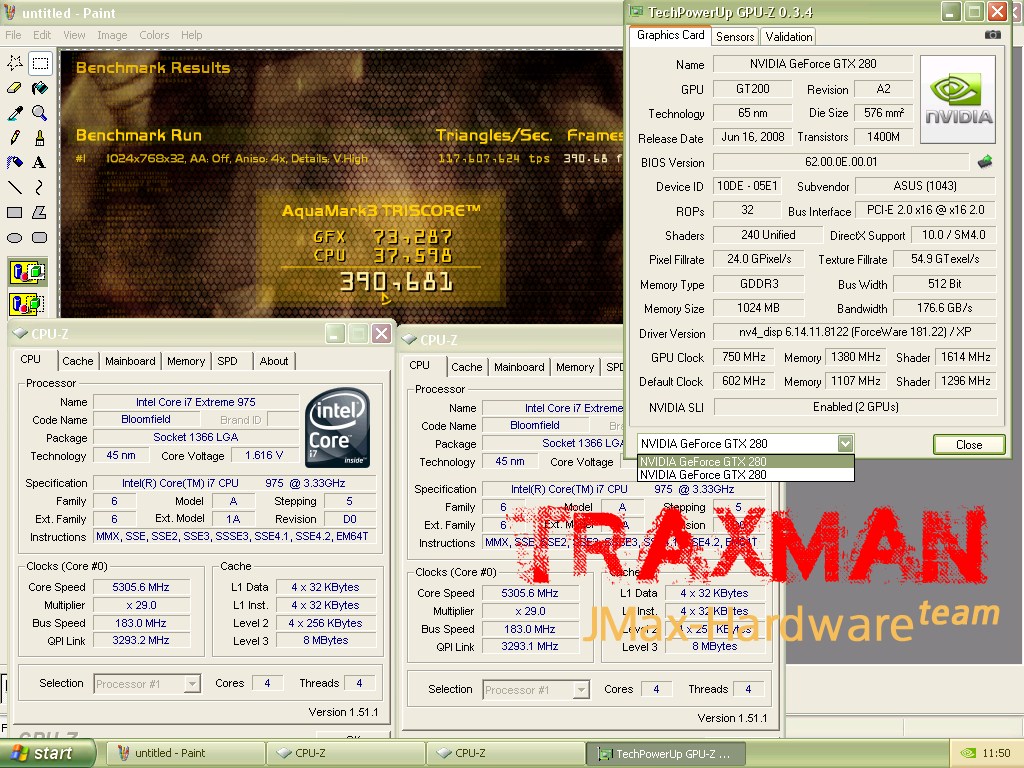Screen dimensions: 1024x768
Task: Click the Close button in GPU-Z
Action: point(969,444)
